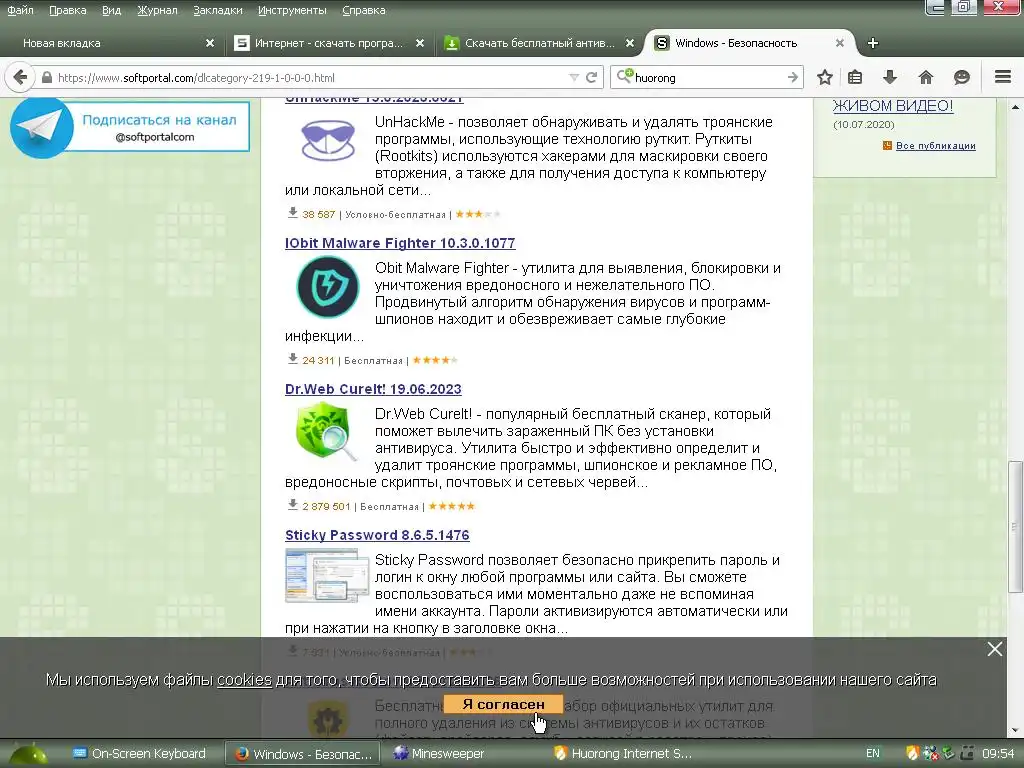Switch to Huorong Internet S... taskbar item
Viewport: 1024px width, 768px height.
[622, 754]
